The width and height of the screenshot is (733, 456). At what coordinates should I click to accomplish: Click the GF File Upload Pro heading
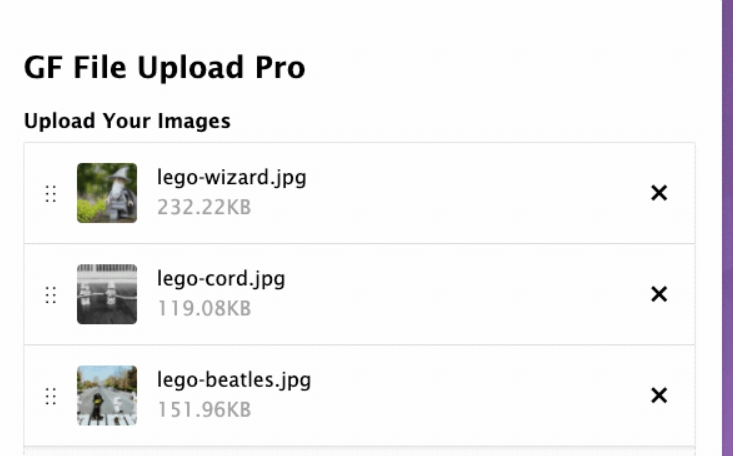pos(164,68)
